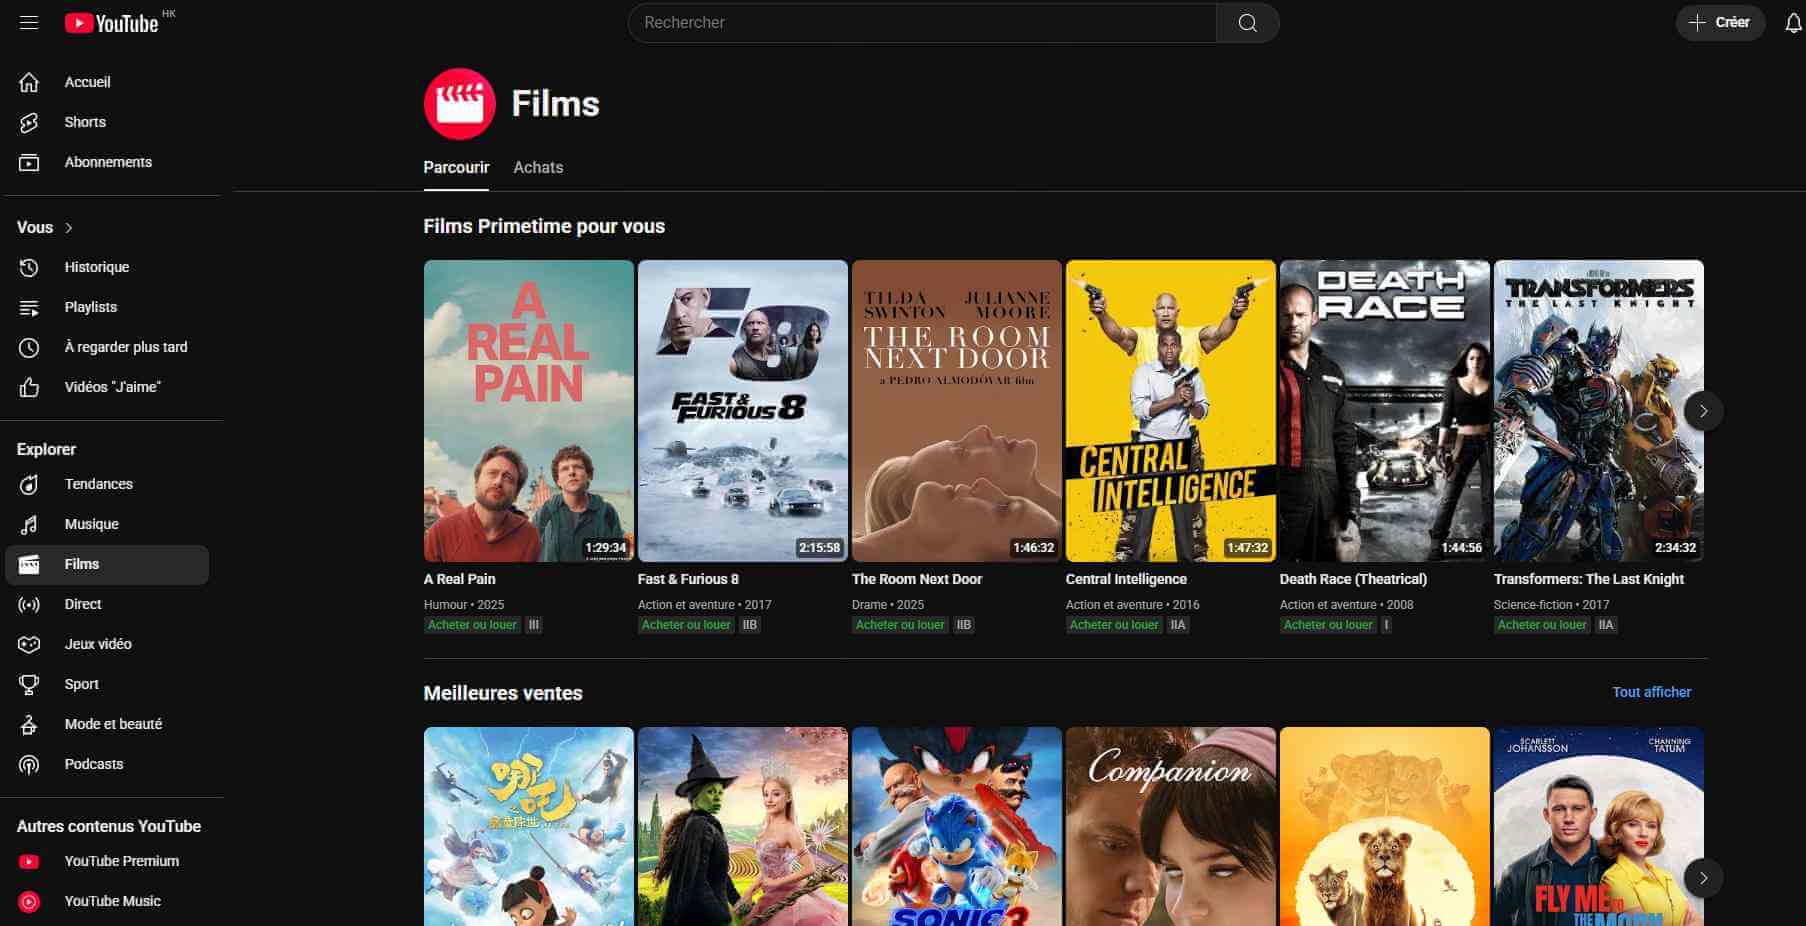Viewport: 1806px width, 926px height.
Task: Open Fast & Furious 8 poster
Action: [743, 411]
